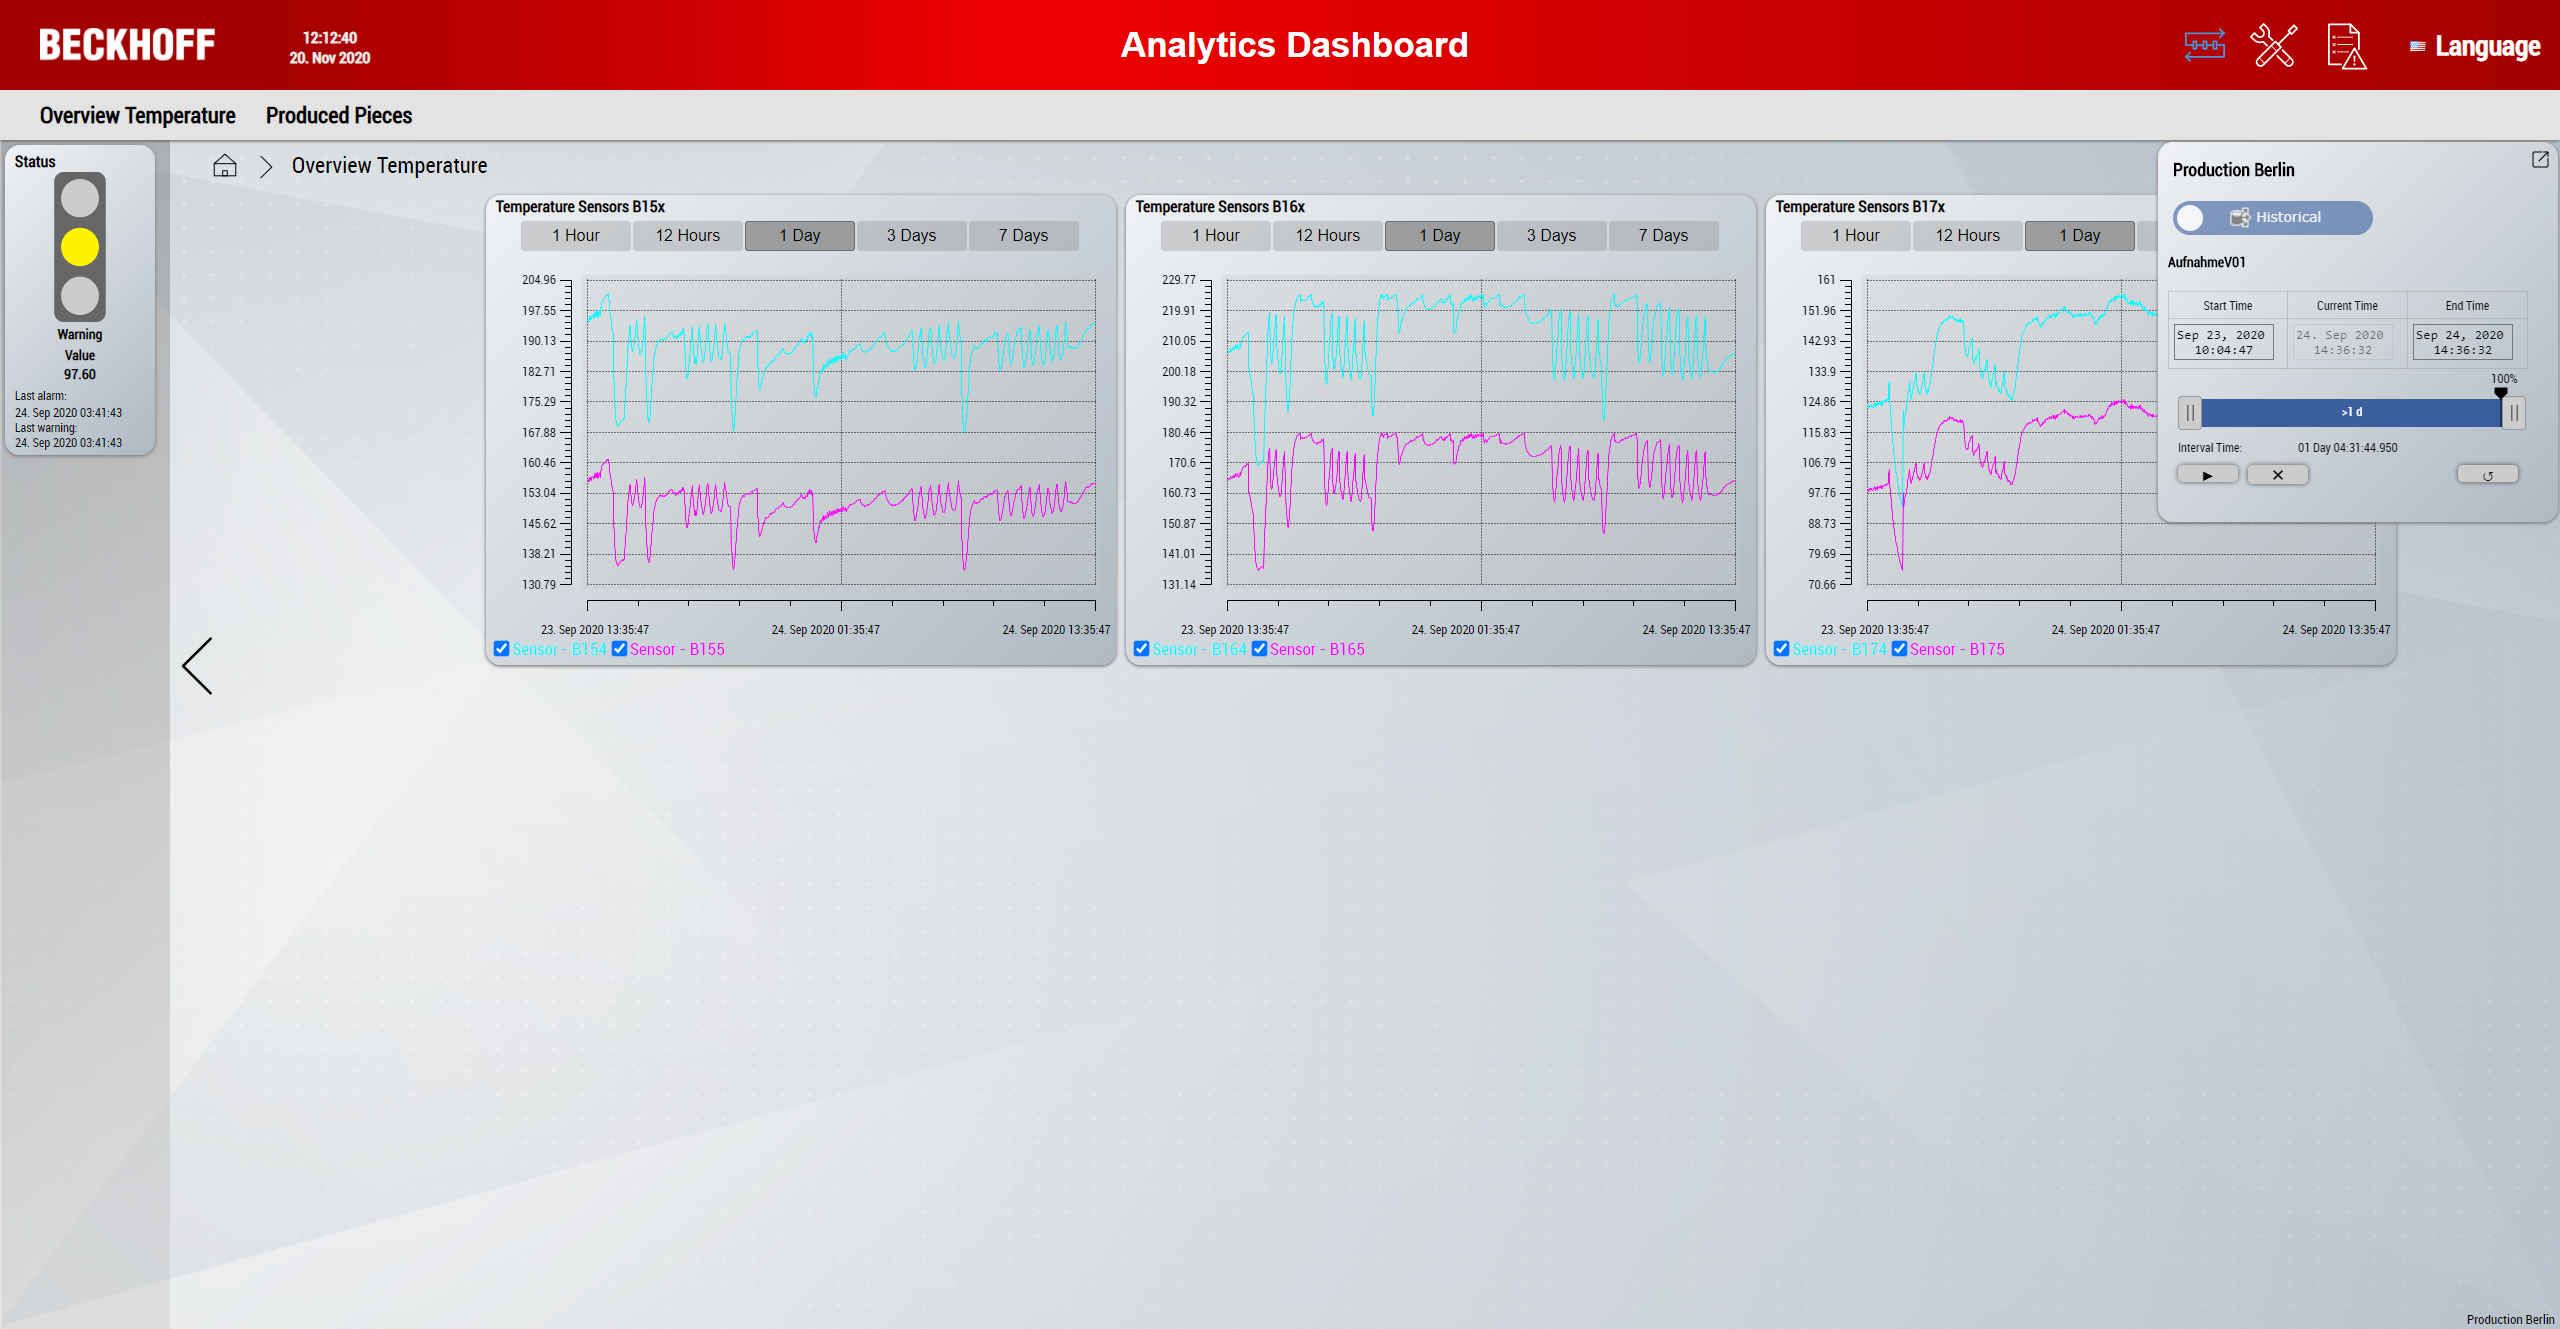Open the document warning log icon
Image resolution: width=2560 pixels, height=1329 pixels.
point(2346,46)
